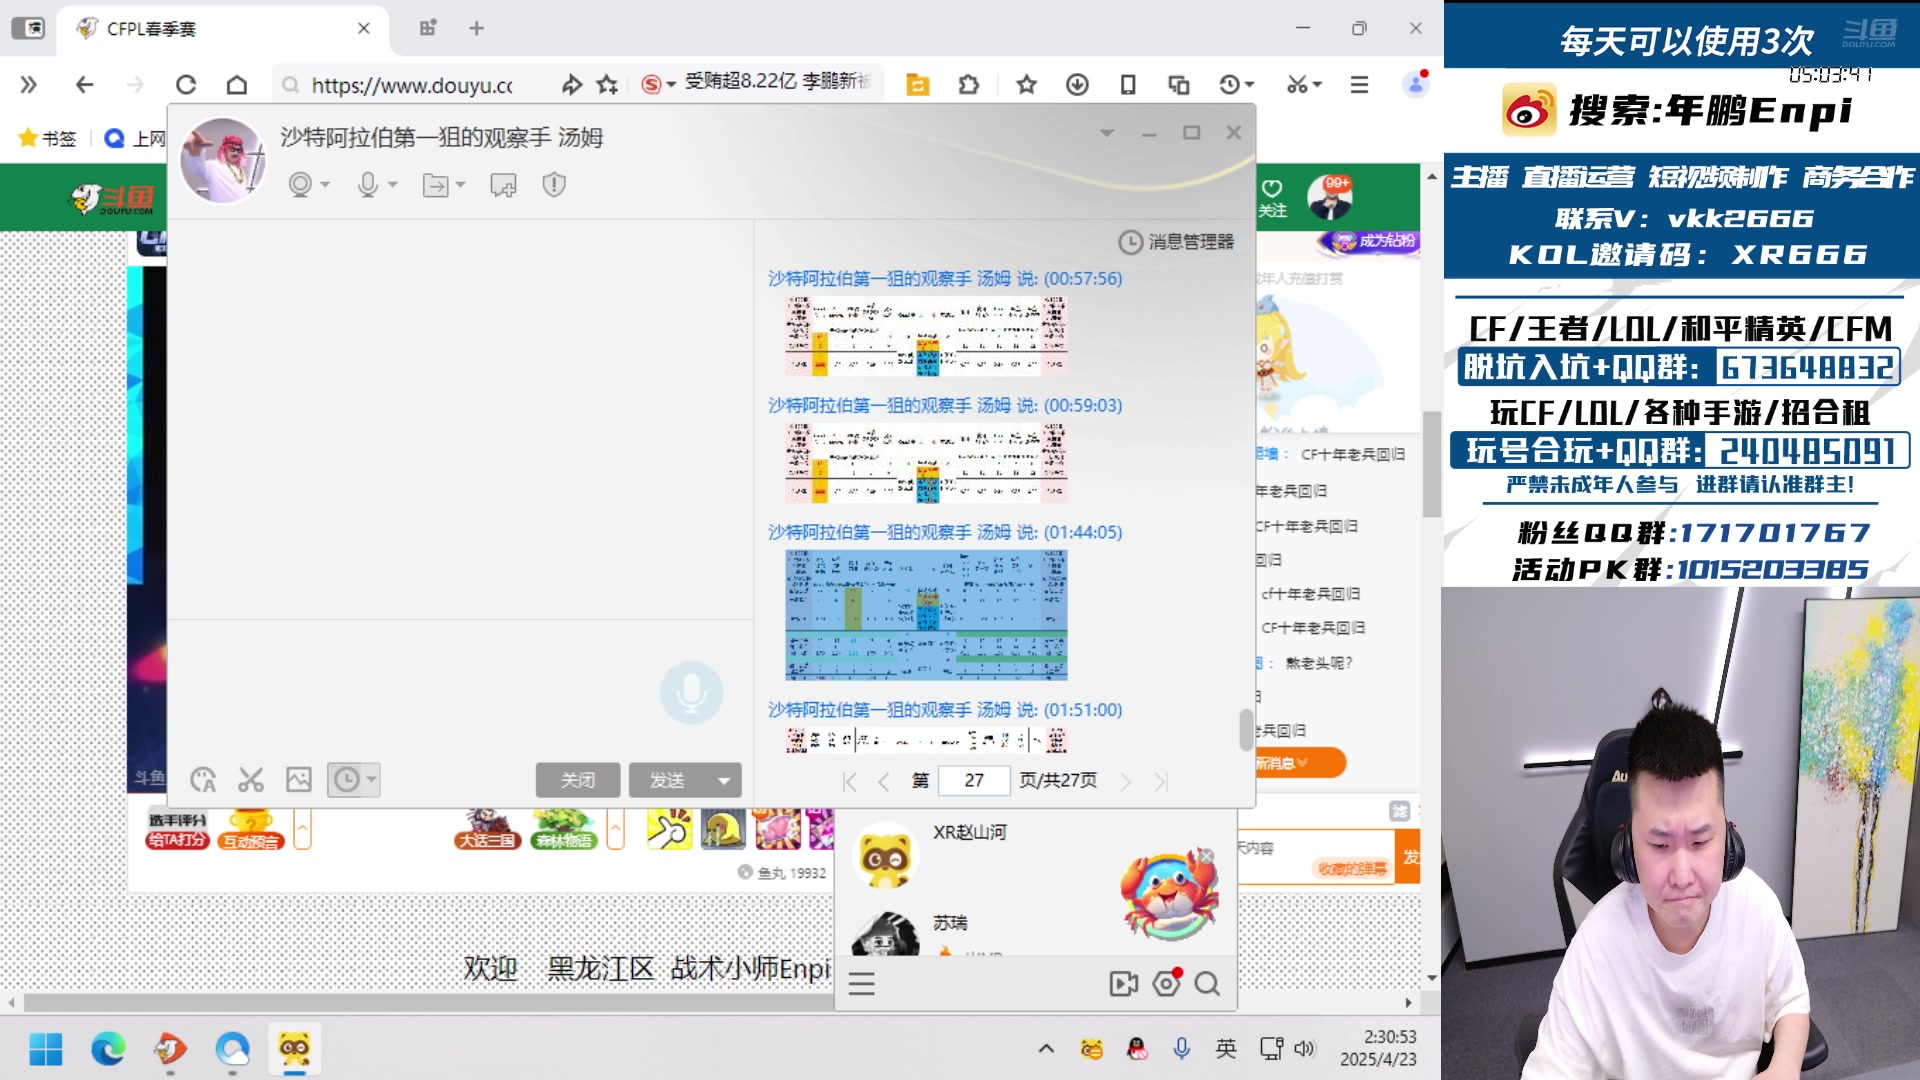Open browser downloads icon

tap(1077, 85)
